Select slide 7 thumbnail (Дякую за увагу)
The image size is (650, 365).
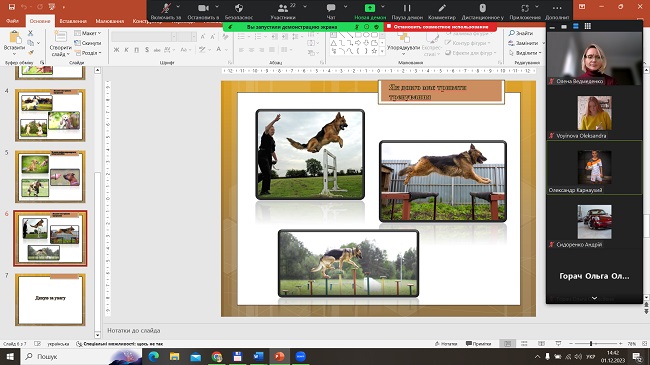(50, 299)
